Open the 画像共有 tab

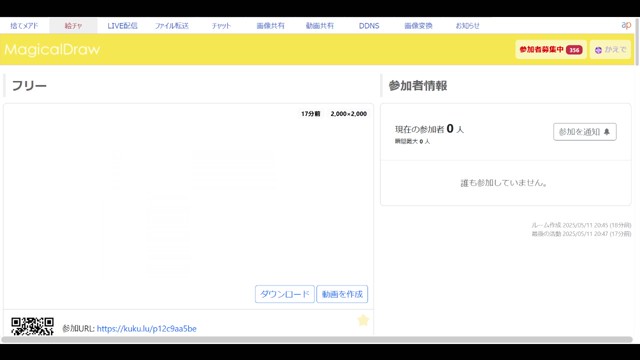point(270,26)
